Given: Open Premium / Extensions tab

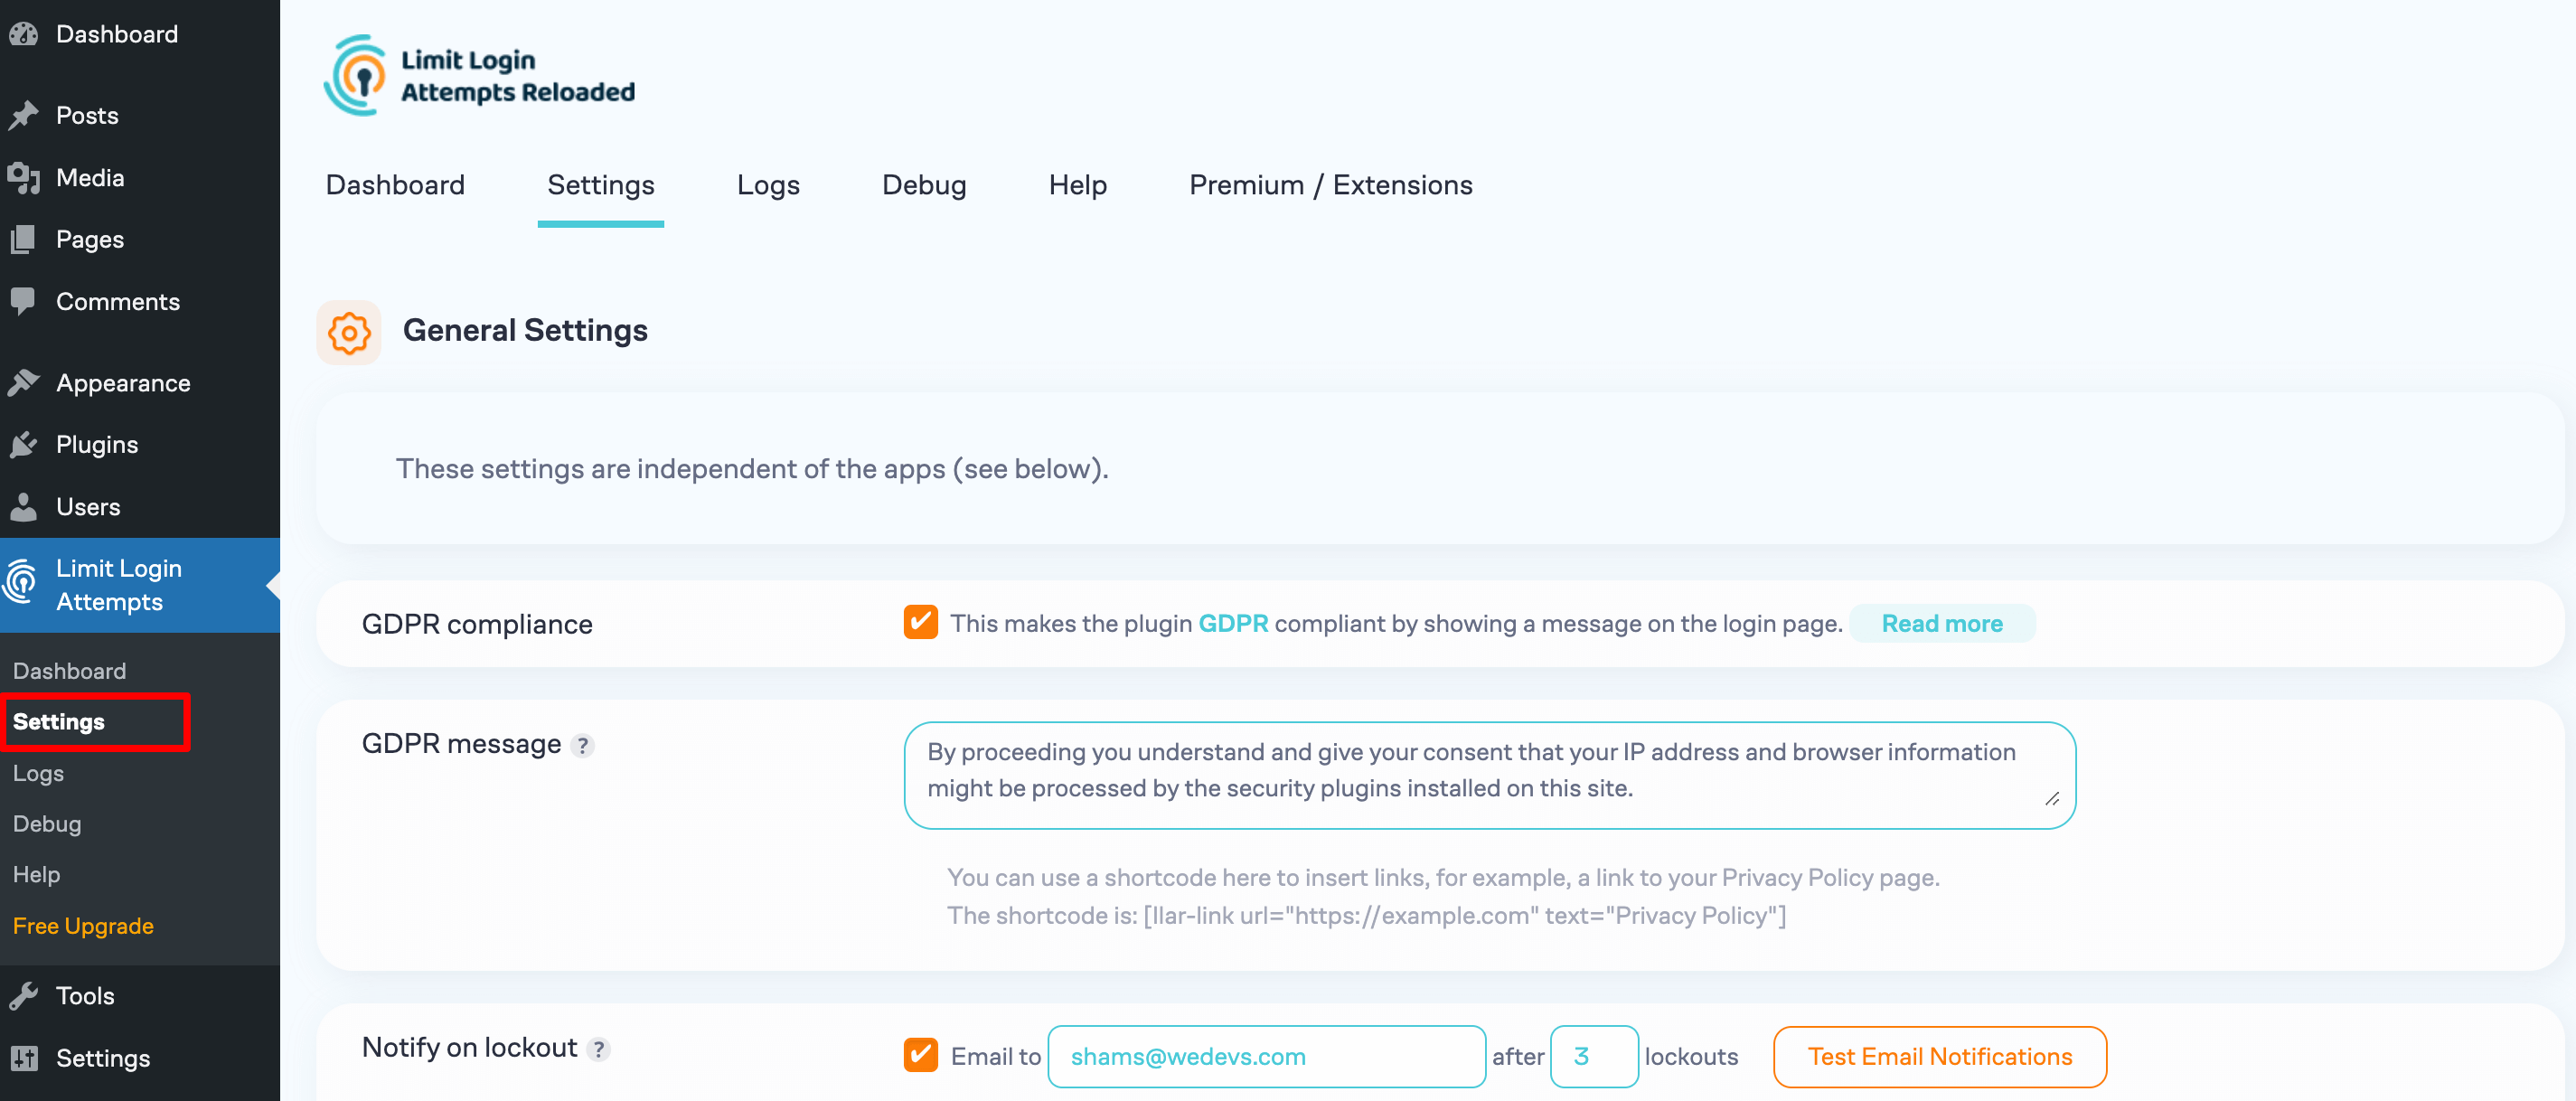Looking at the screenshot, I should pyautogui.click(x=1330, y=184).
